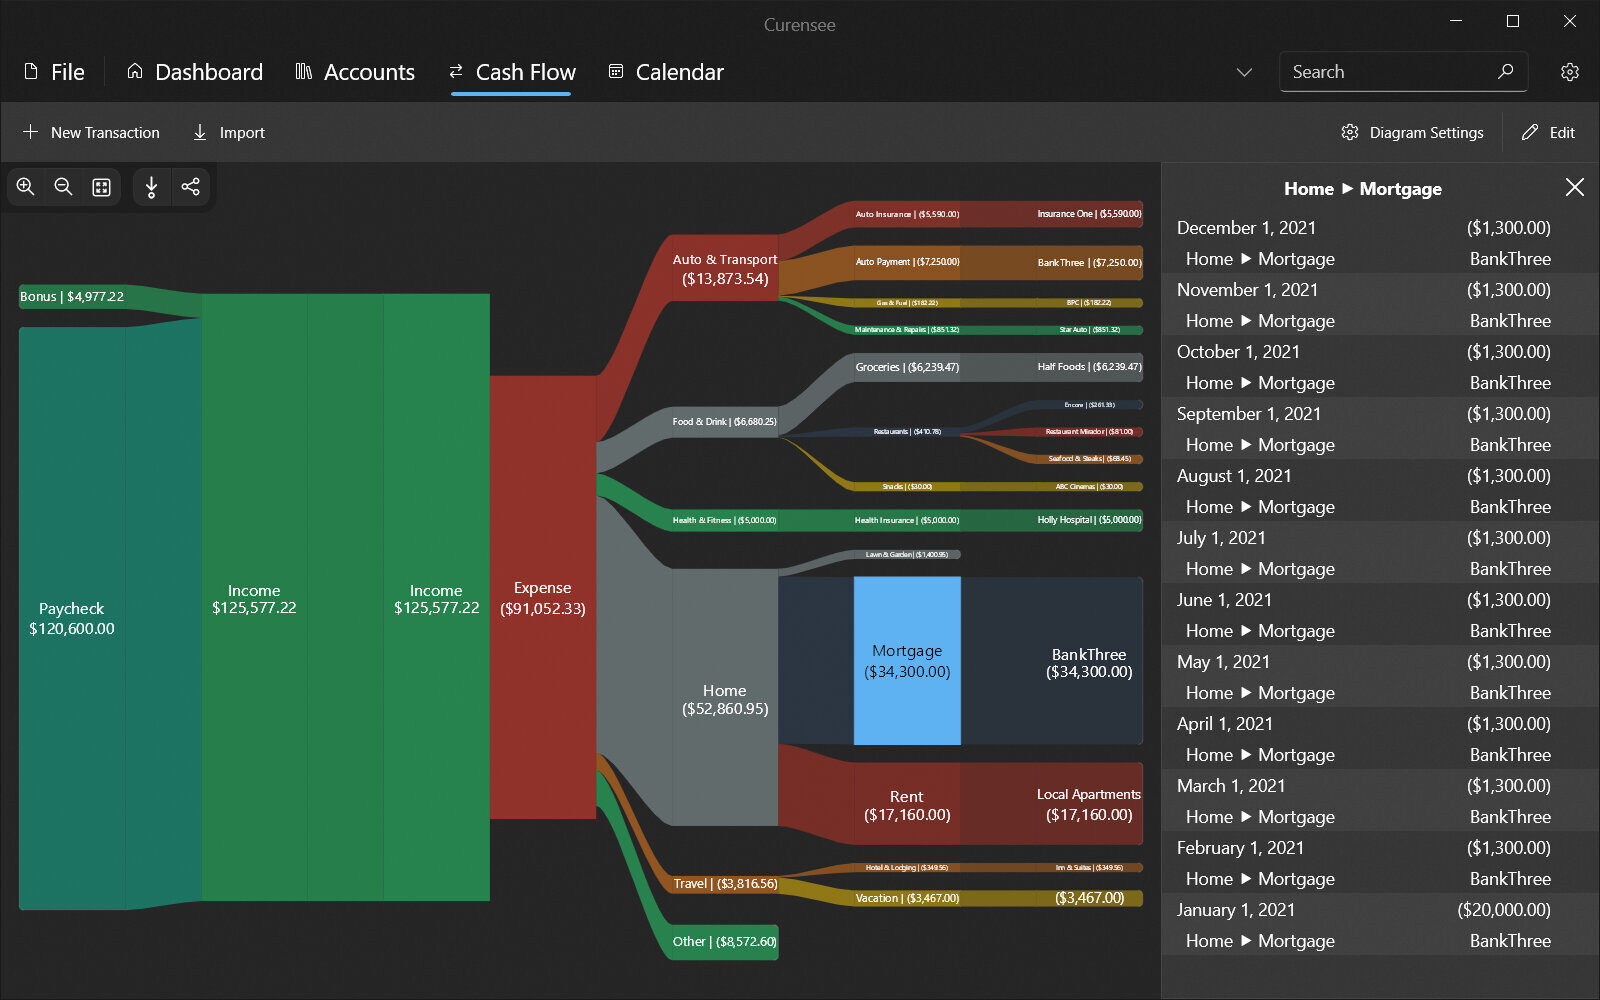The image size is (1600, 1000).
Task: Expand the navigation overflow chevron
Action: coord(1244,72)
